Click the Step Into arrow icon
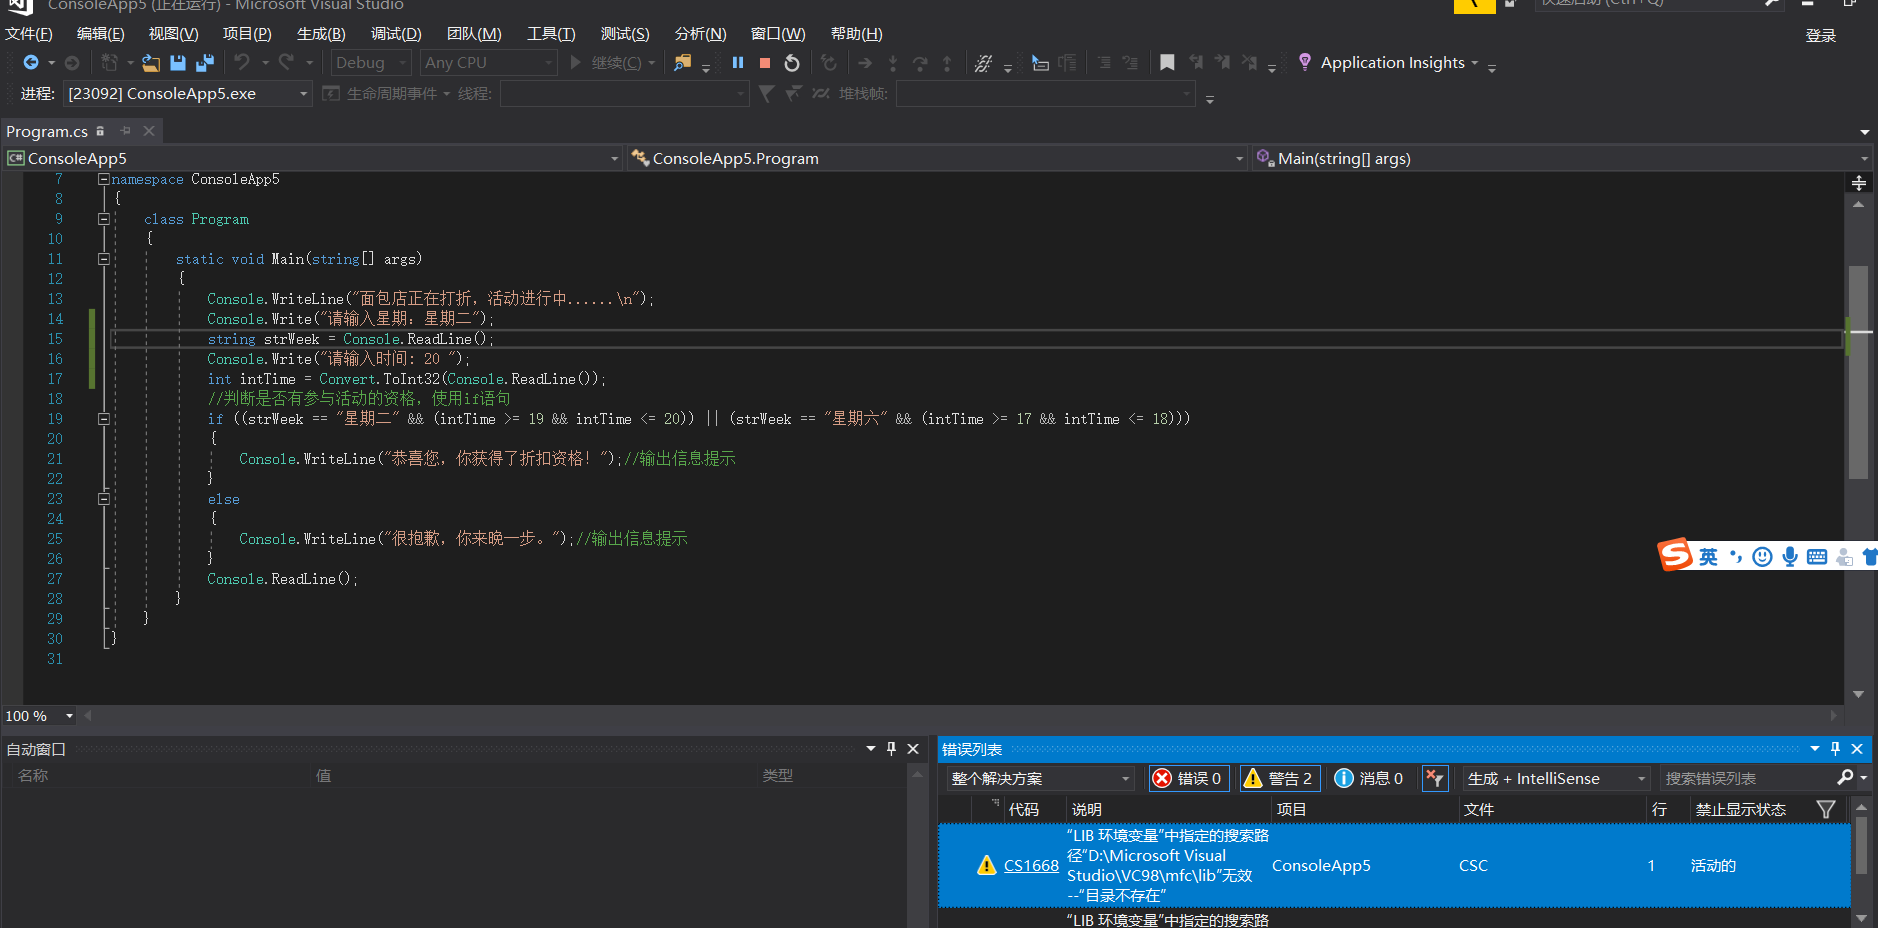 pos(893,63)
